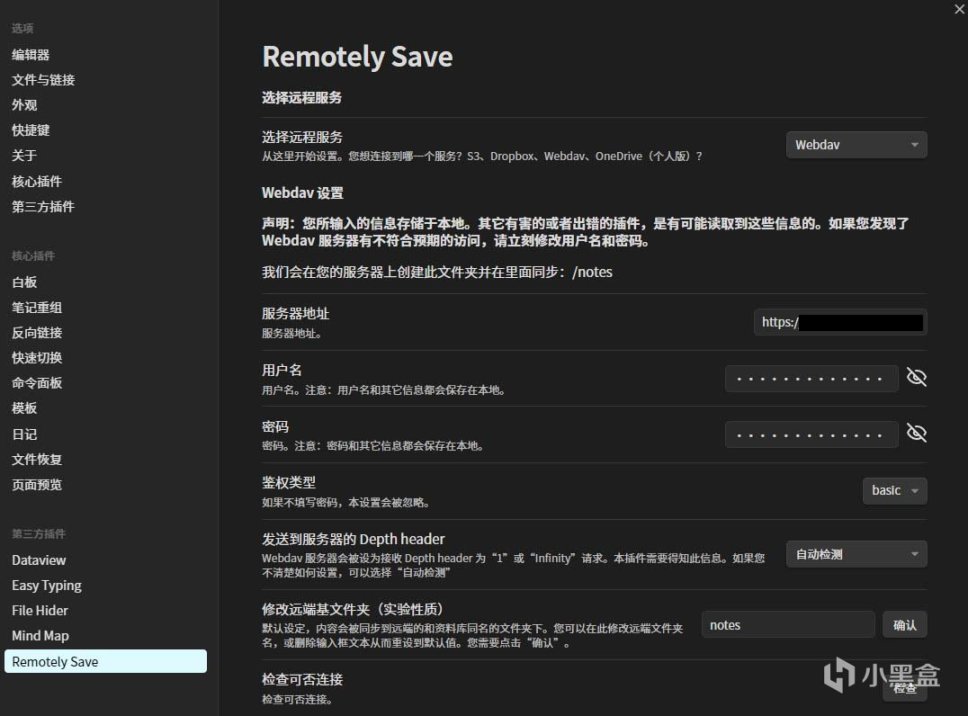Open 核心插件 settings tab

click(36, 181)
